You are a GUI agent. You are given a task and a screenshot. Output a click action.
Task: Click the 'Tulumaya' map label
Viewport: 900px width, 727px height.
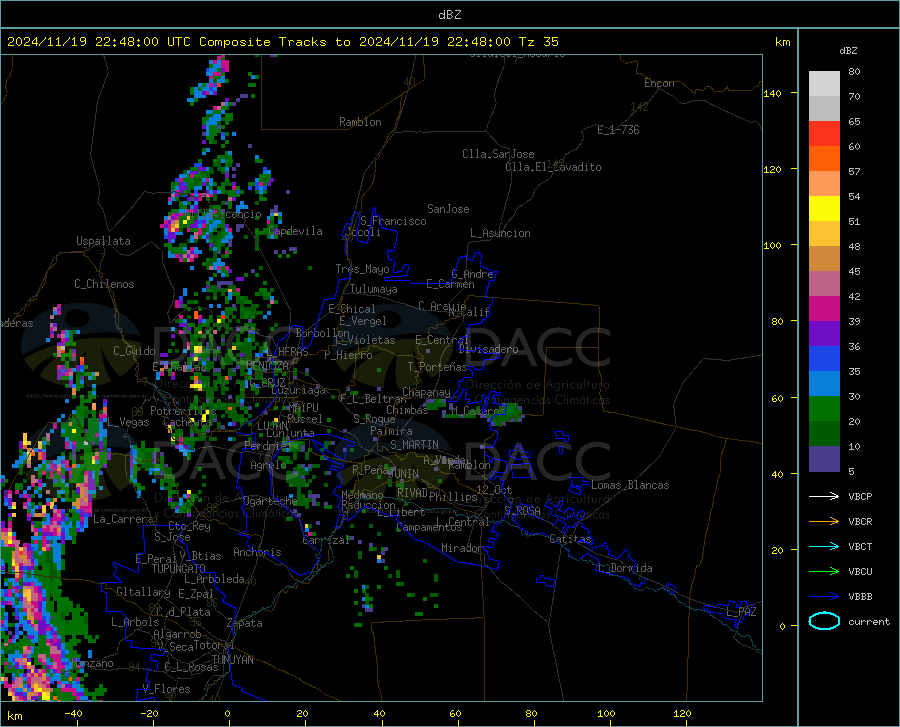[374, 289]
